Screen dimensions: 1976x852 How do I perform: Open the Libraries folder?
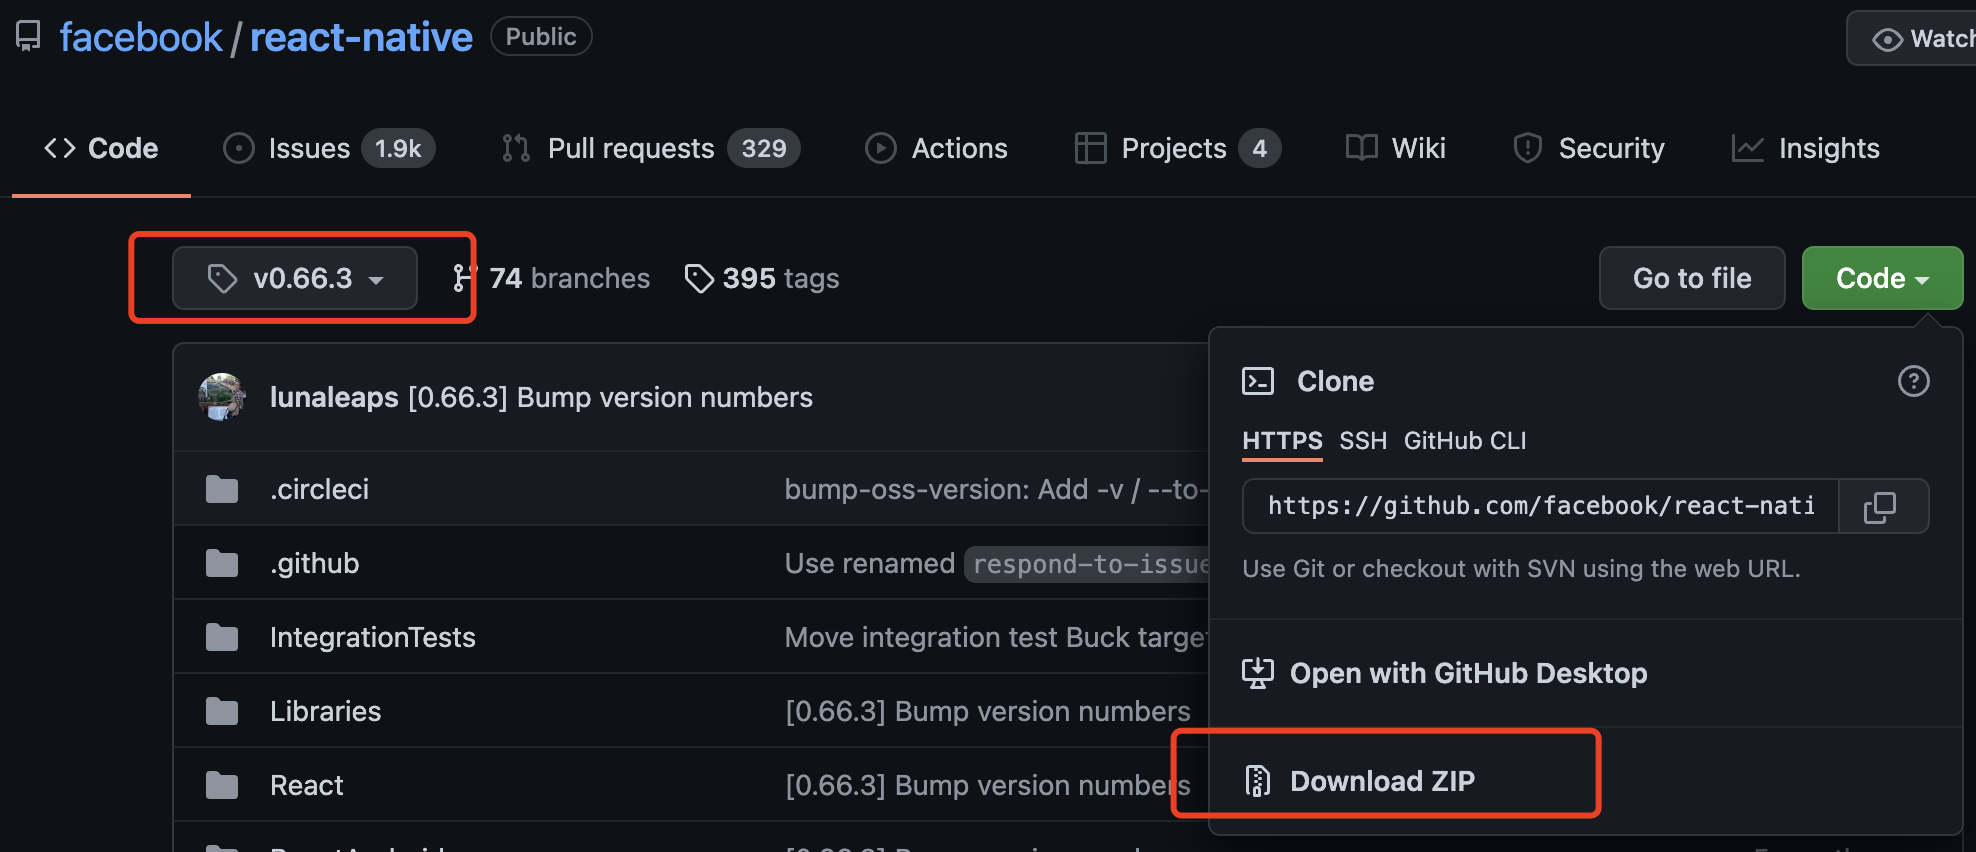pyautogui.click(x=325, y=711)
